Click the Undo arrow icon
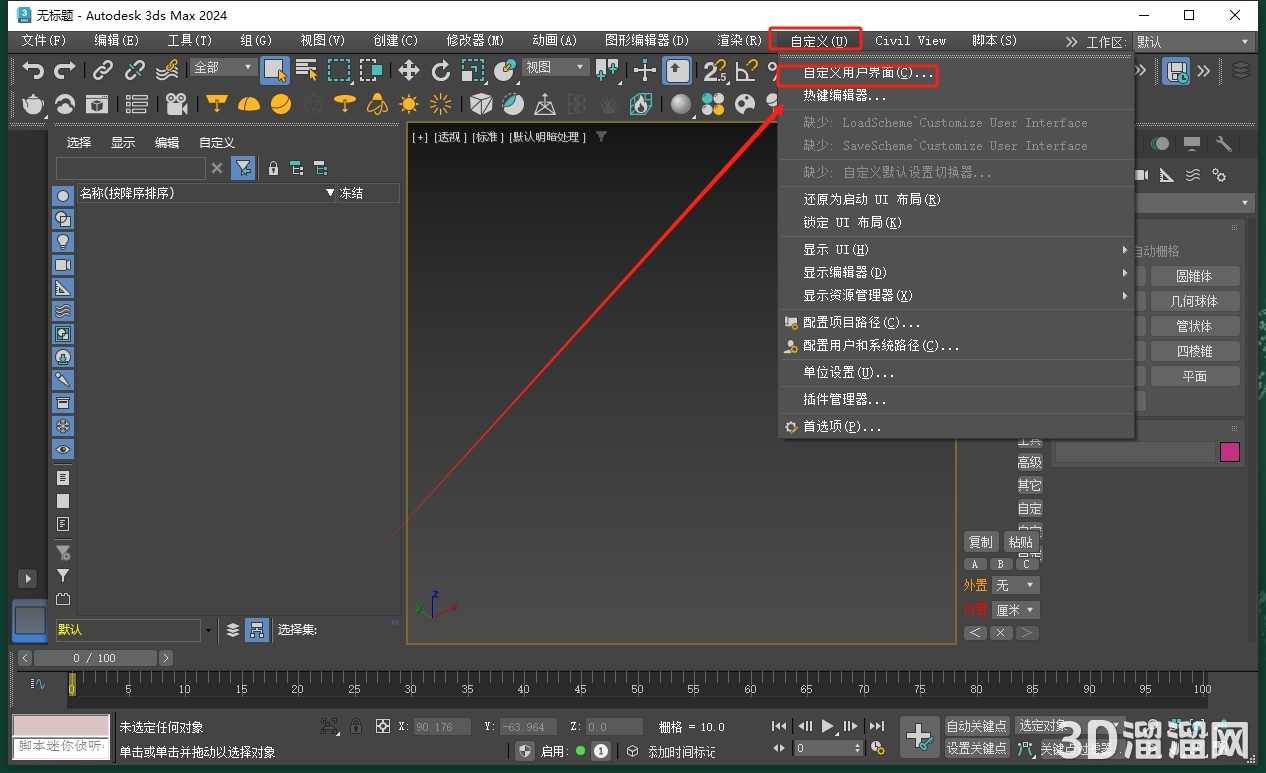The image size is (1266, 773). click(34, 70)
